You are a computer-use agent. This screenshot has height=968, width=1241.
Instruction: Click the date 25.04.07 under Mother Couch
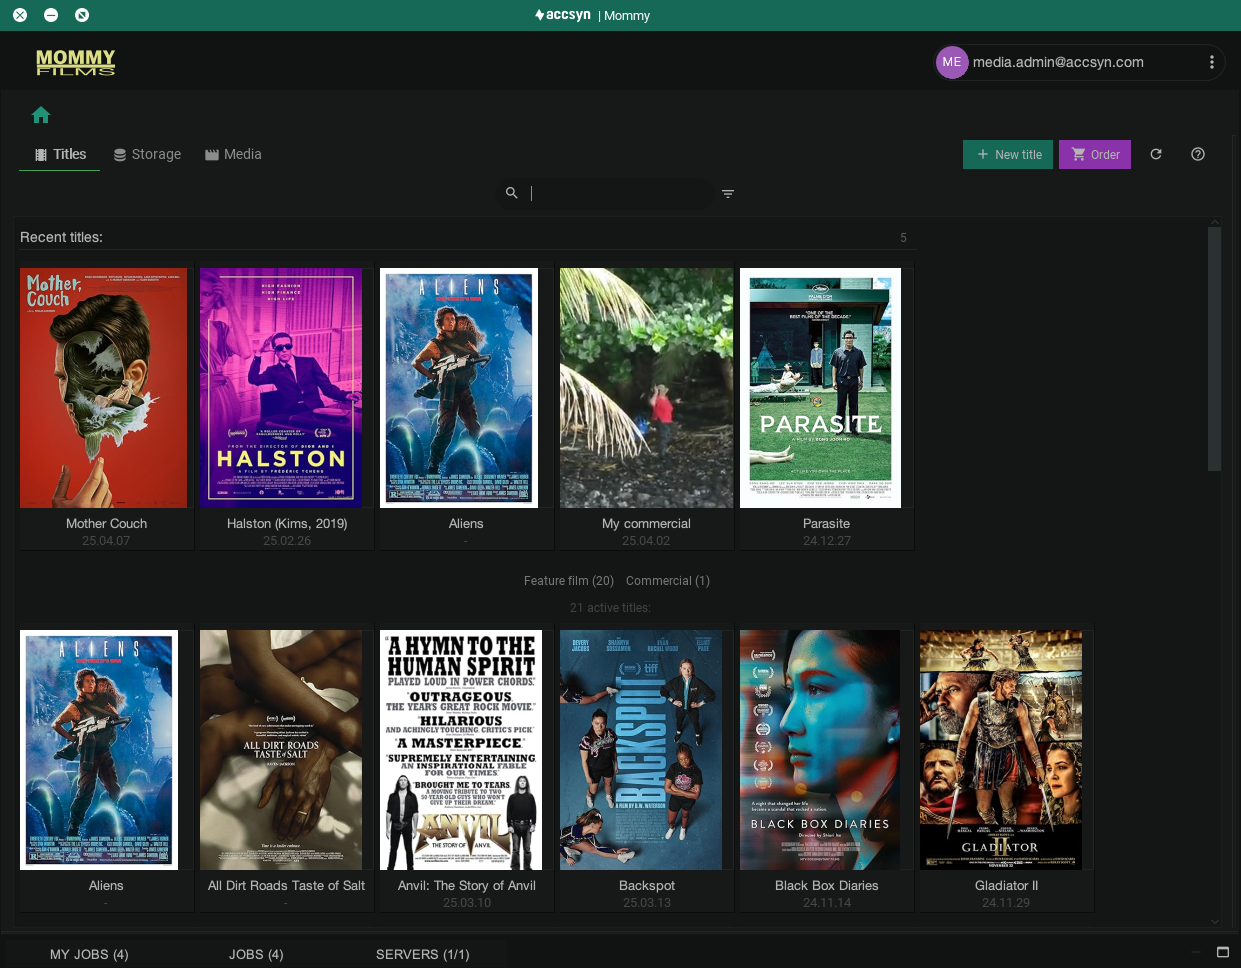coord(106,541)
